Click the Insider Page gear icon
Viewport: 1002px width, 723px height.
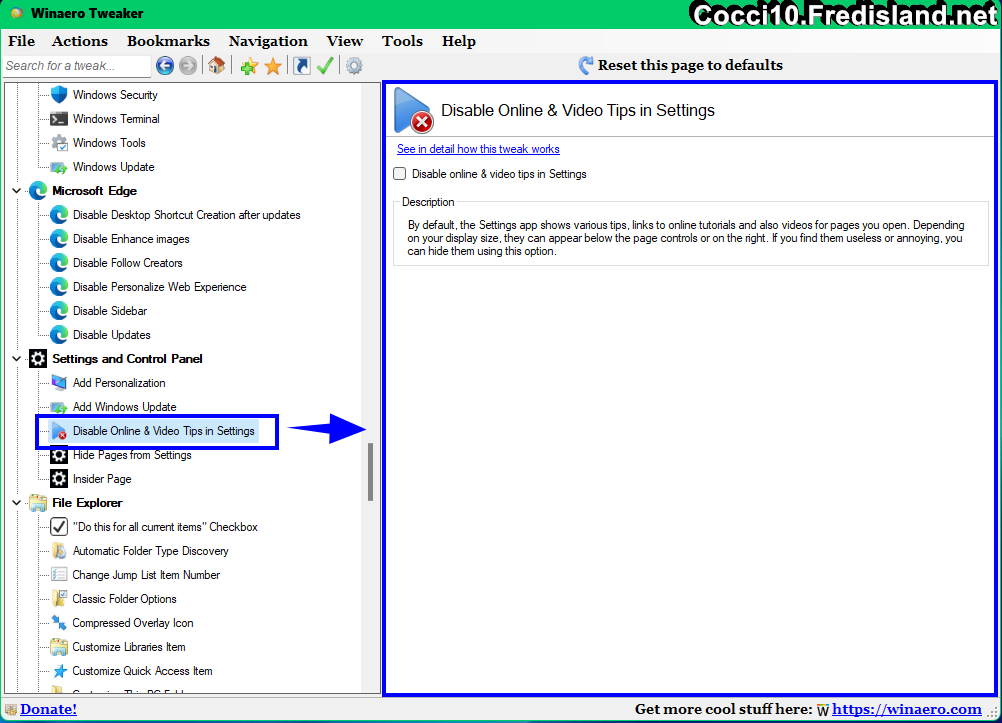tap(59, 479)
